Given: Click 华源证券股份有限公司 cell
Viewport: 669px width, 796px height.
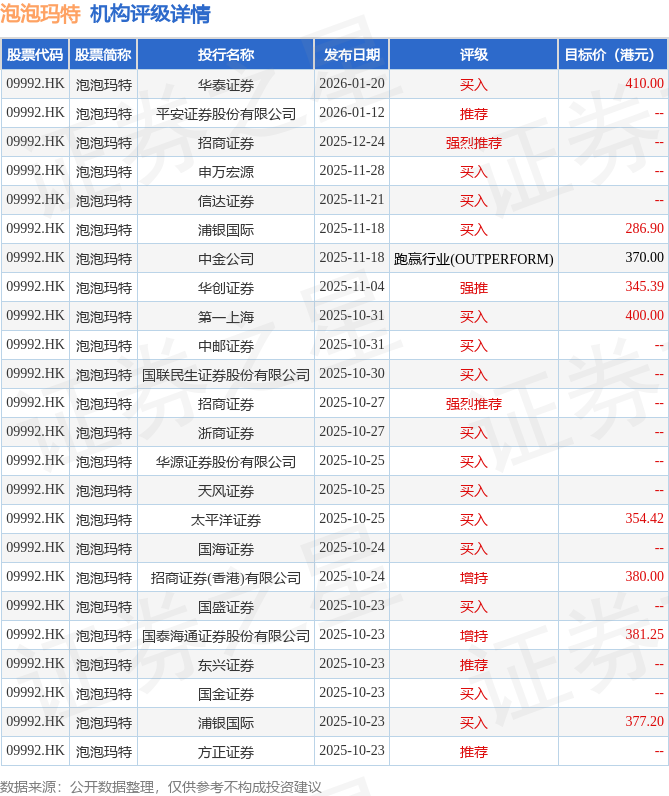Looking at the screenshot, I should (226, 460).
